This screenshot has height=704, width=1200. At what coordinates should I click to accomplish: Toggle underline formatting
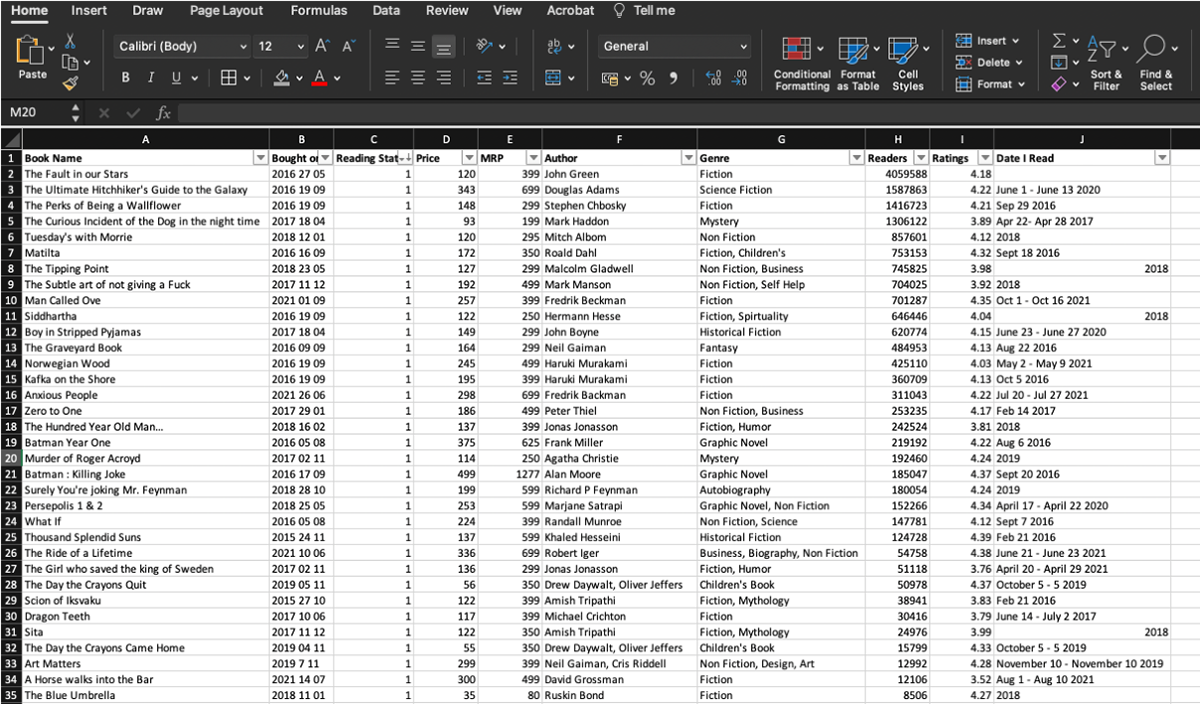tap(176, 78)
